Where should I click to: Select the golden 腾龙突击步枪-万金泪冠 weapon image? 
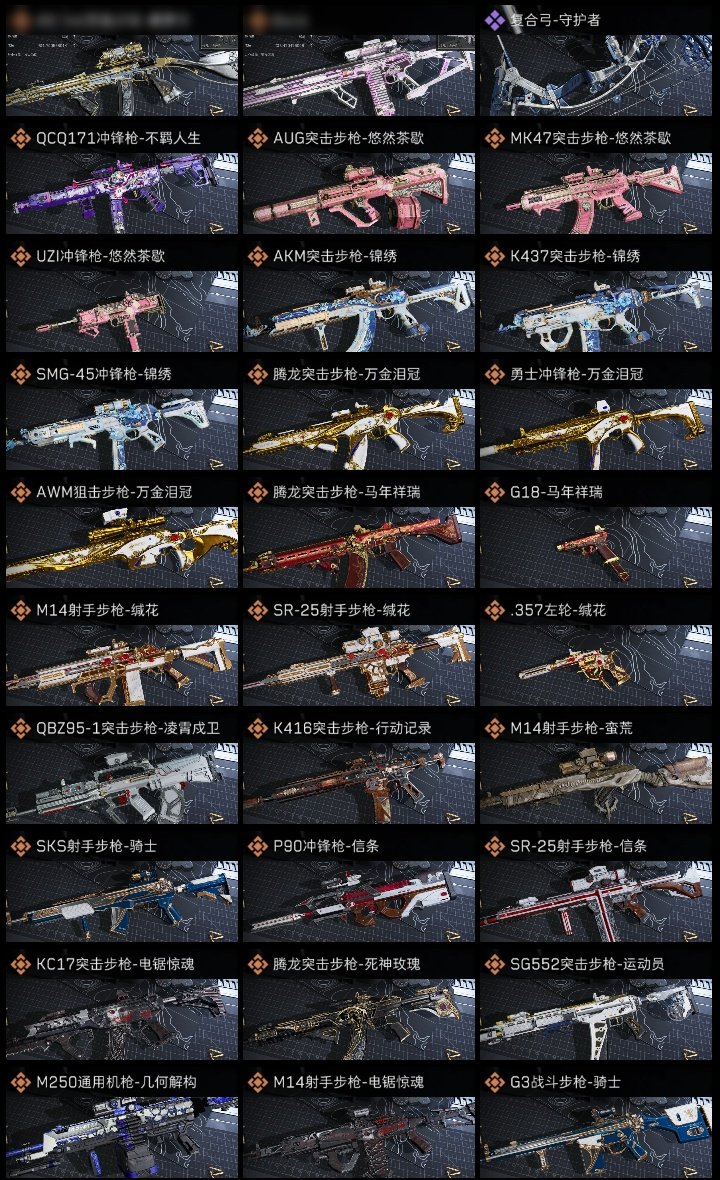359,430
